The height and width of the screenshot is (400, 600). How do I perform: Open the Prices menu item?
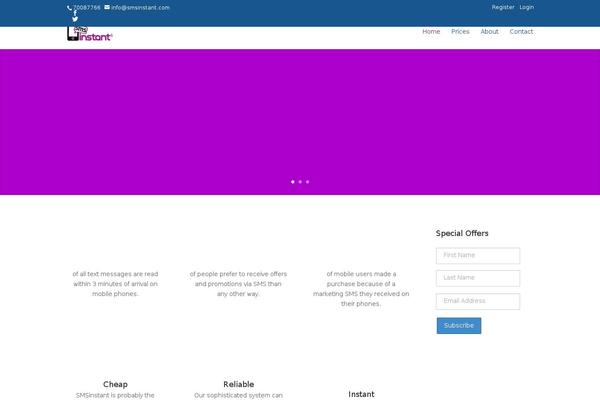[x=460, y=32]
